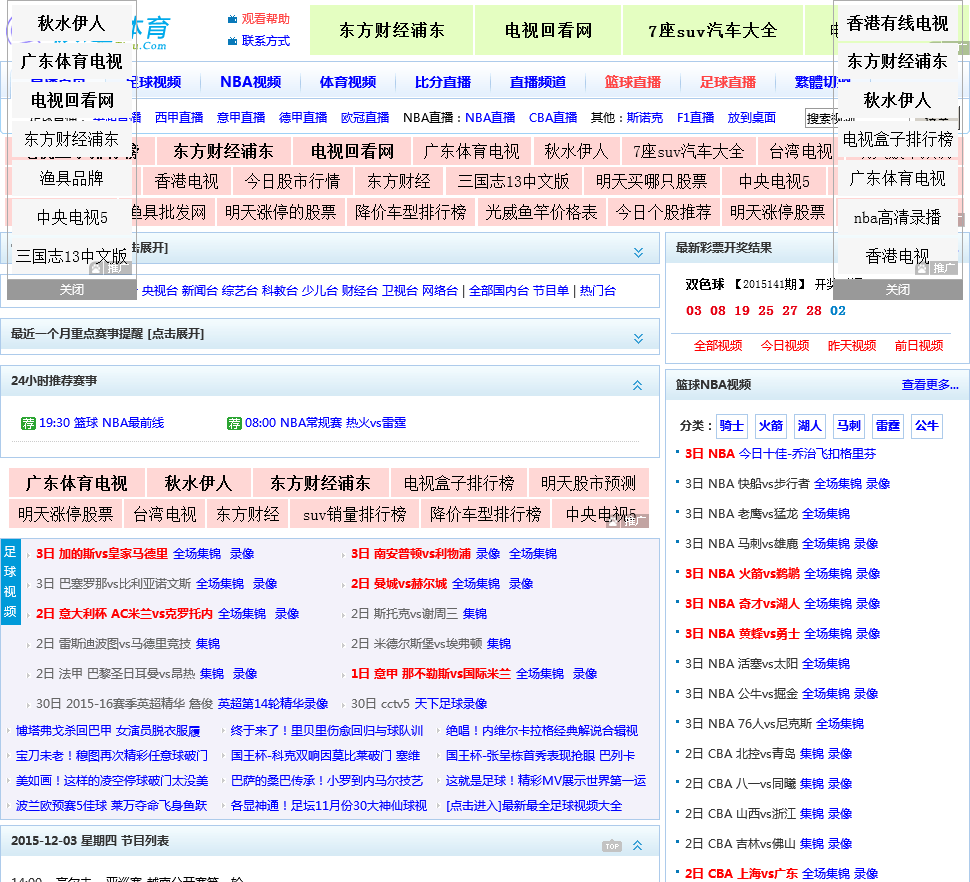Screen dimensions: 970x882
Task: Filter NBA videos by 公牛
Action: [927, 426]
